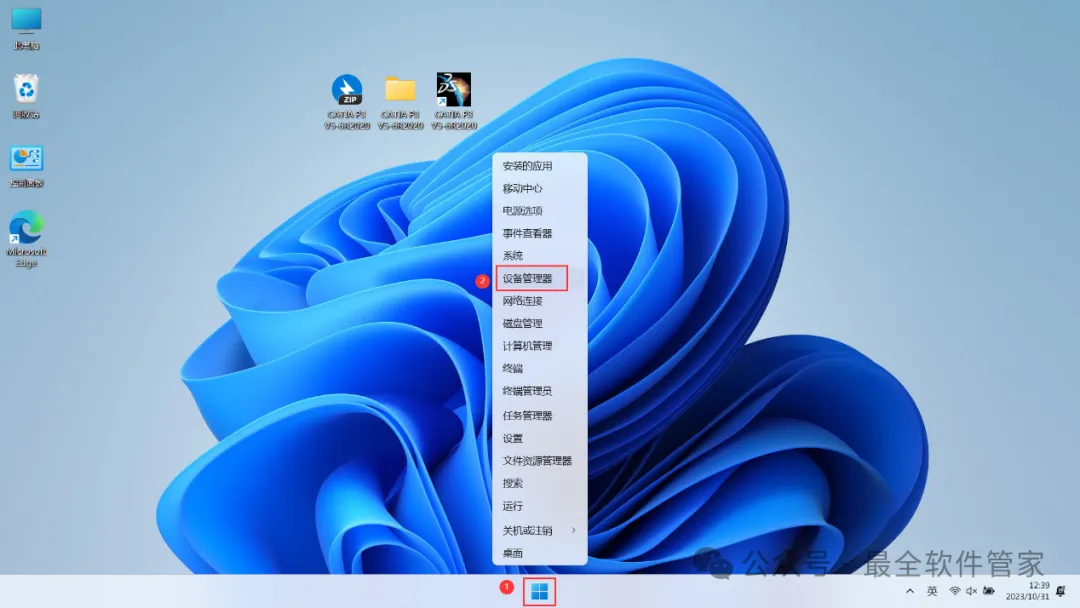1080x608 pixels.
Task: Select the CATIA P3 V5-6R2020 application shortcut
Action: click(x=454, y=101)
